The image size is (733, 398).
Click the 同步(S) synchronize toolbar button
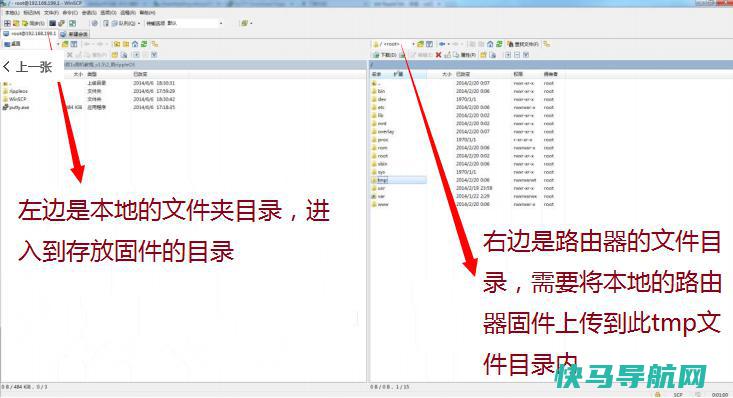33,23
